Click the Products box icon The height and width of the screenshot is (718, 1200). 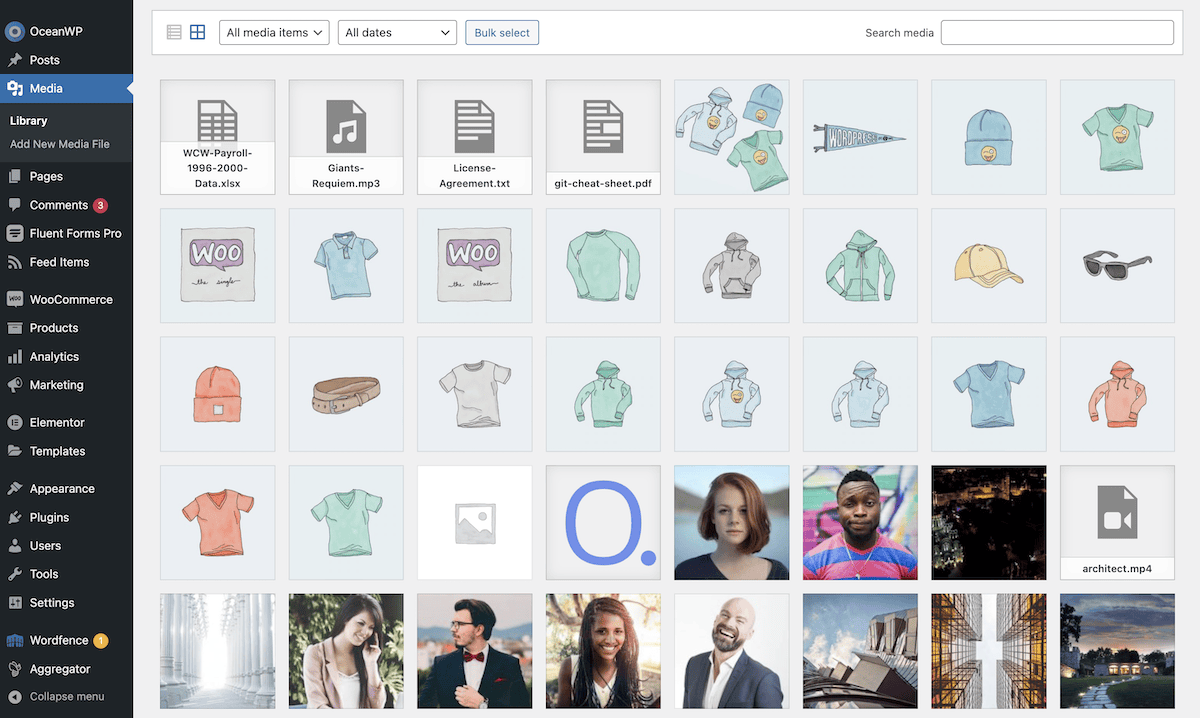(x=14, y=328)
